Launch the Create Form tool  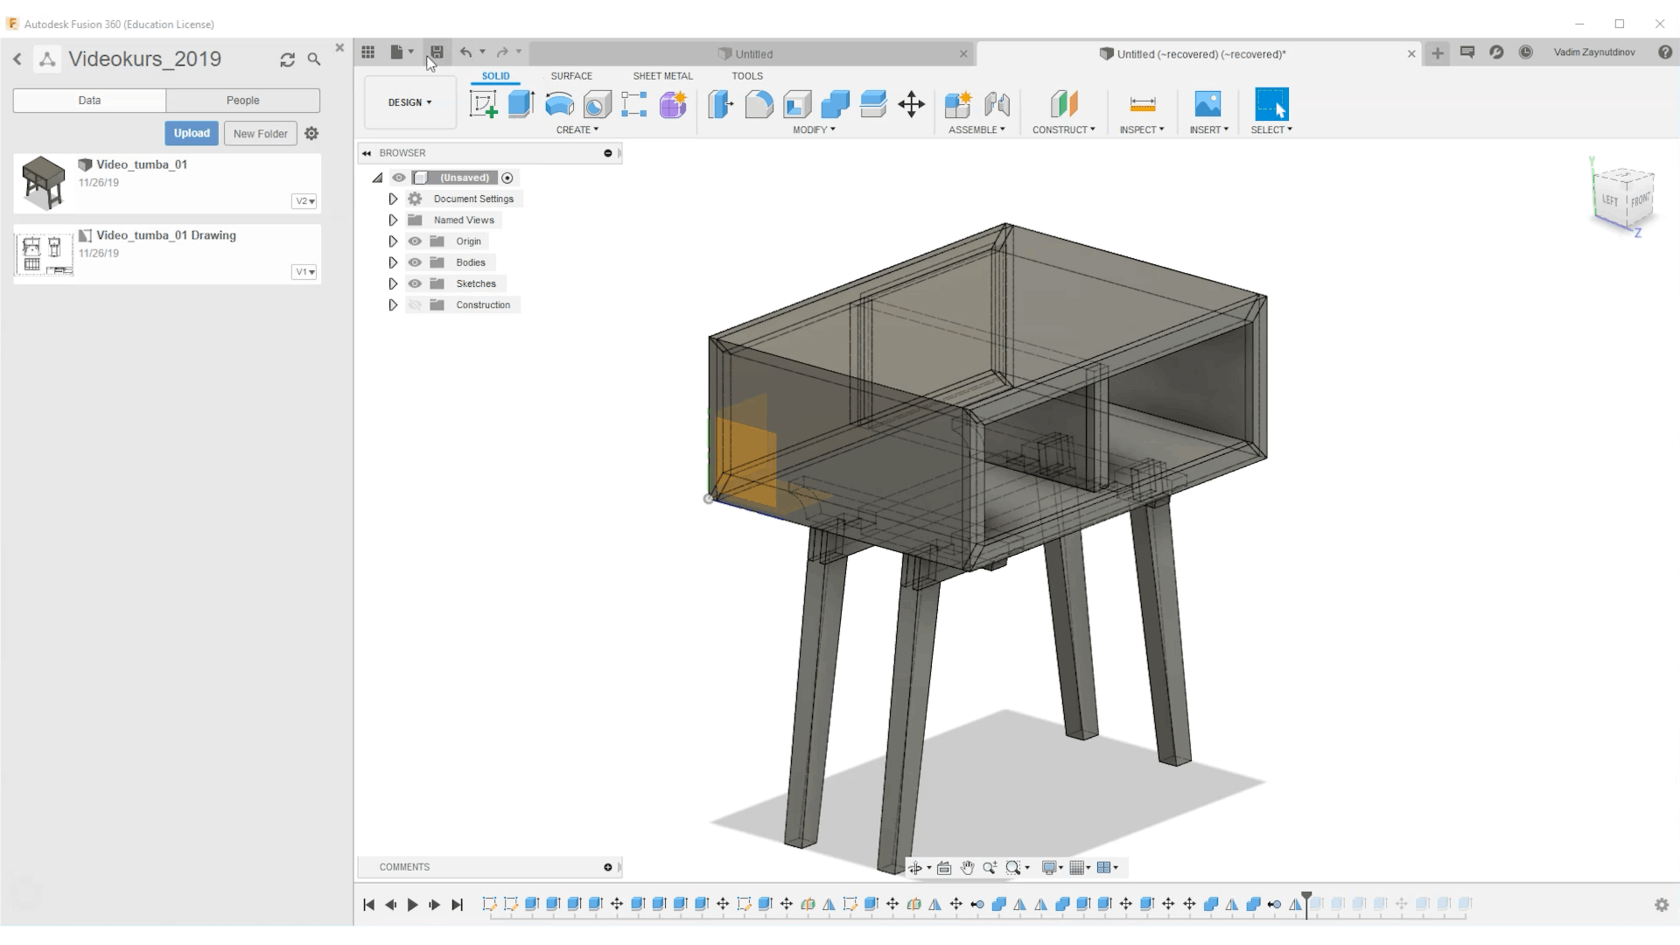point(673,104)
